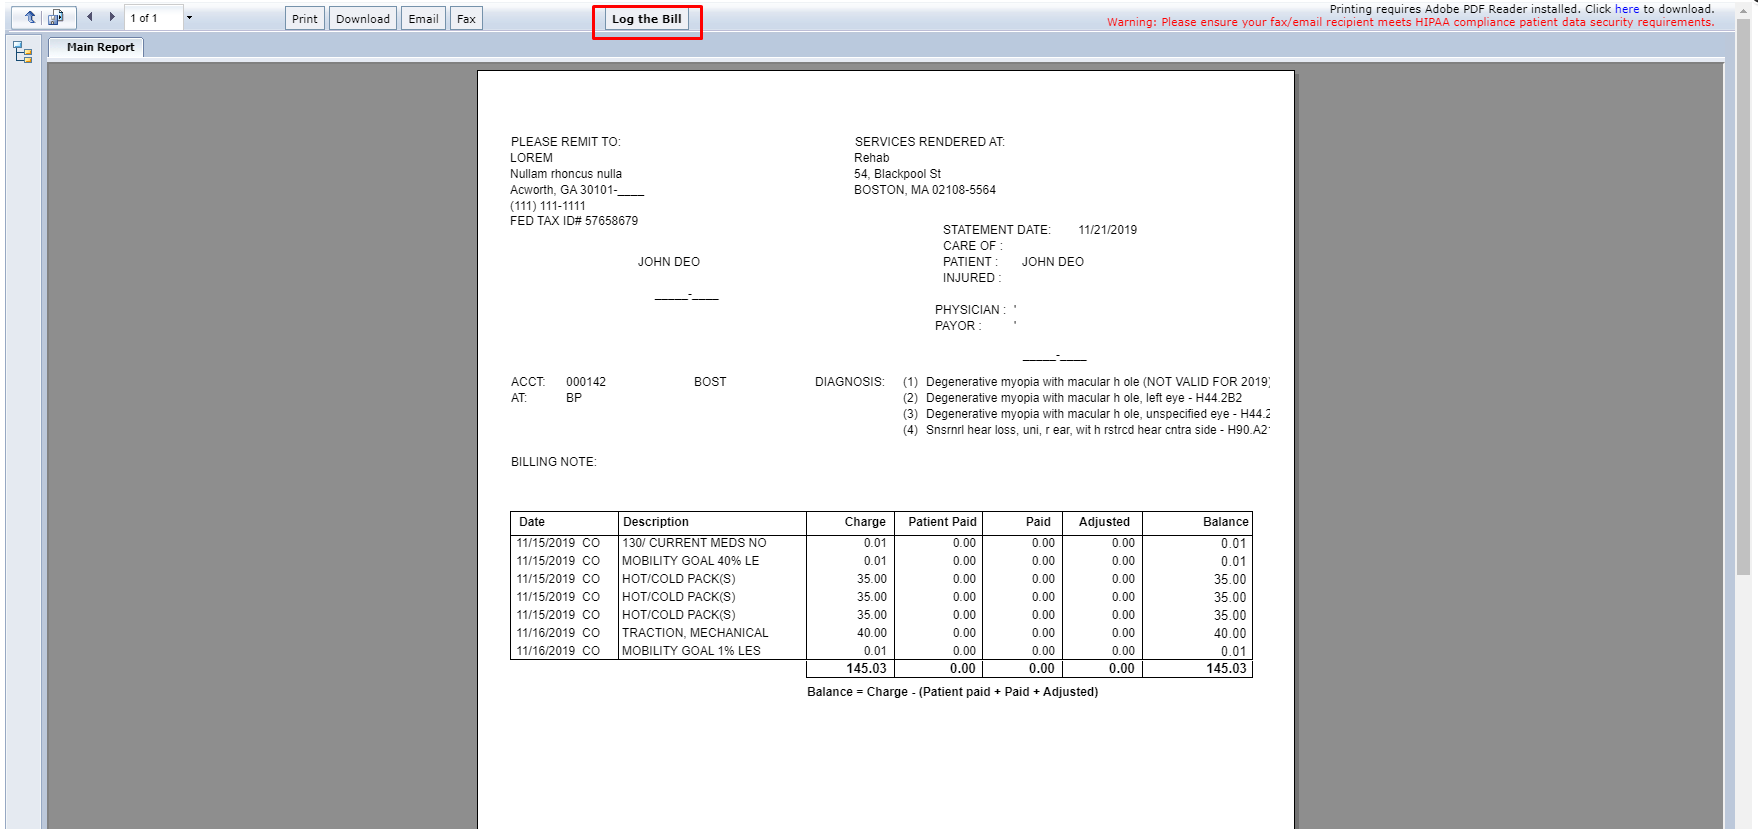Viewport: 1758px width, 829px height.
Task: Click the account number 000142
Action: [586, 382]
